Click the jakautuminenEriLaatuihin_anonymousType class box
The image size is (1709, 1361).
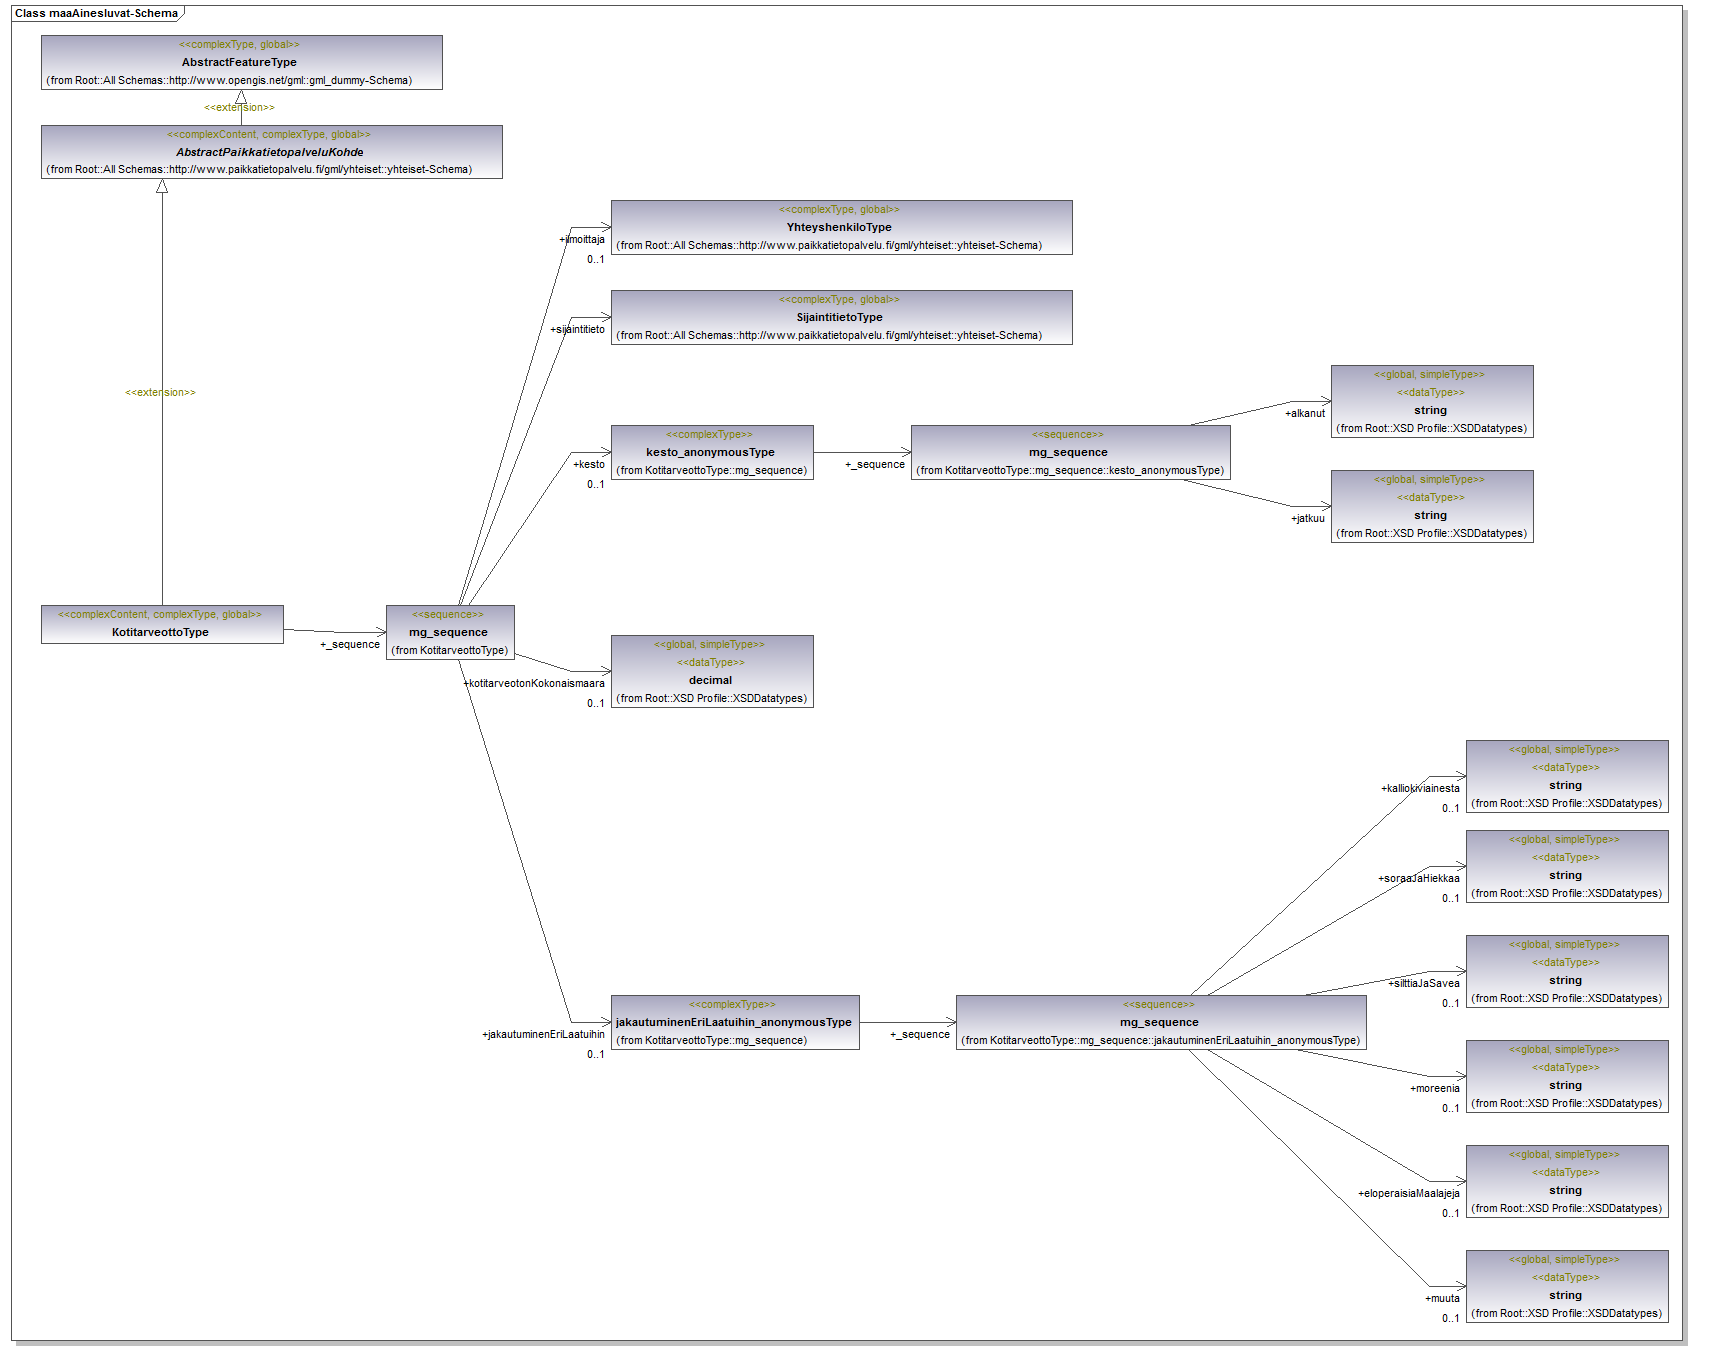point(735,1023)
